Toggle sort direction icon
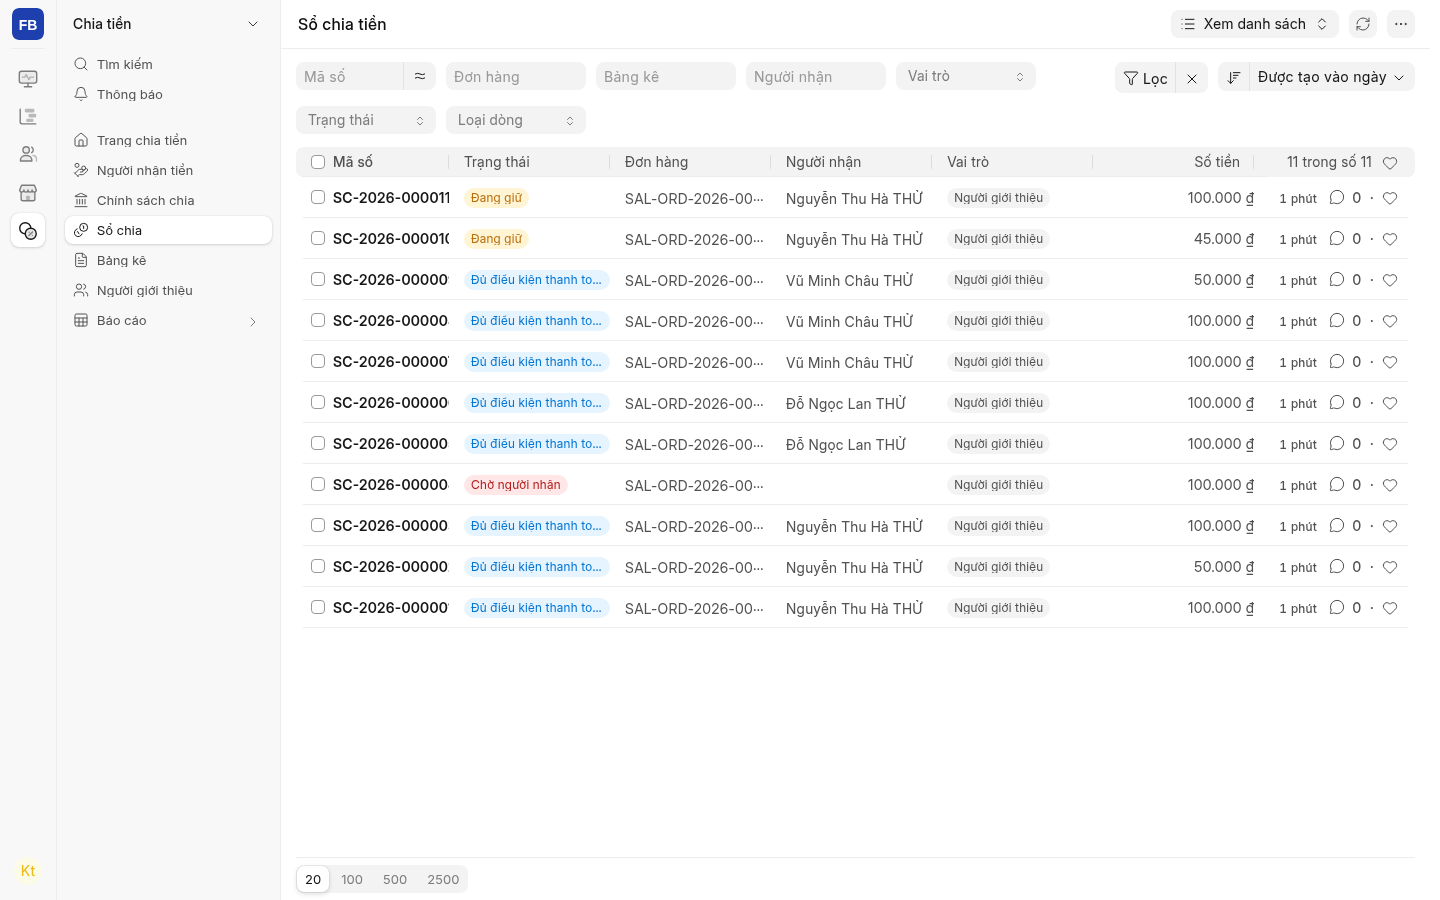This screenshot has height=900, width=1440. point(1234,77)
